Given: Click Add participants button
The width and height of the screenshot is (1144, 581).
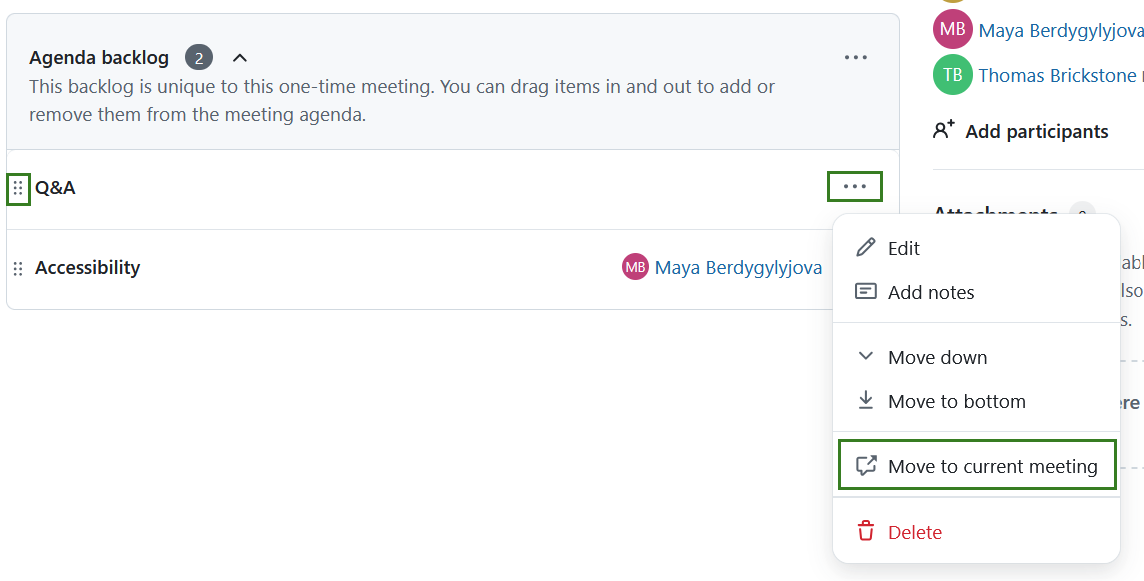Looking at the screenshot, I should (1036, 131).
